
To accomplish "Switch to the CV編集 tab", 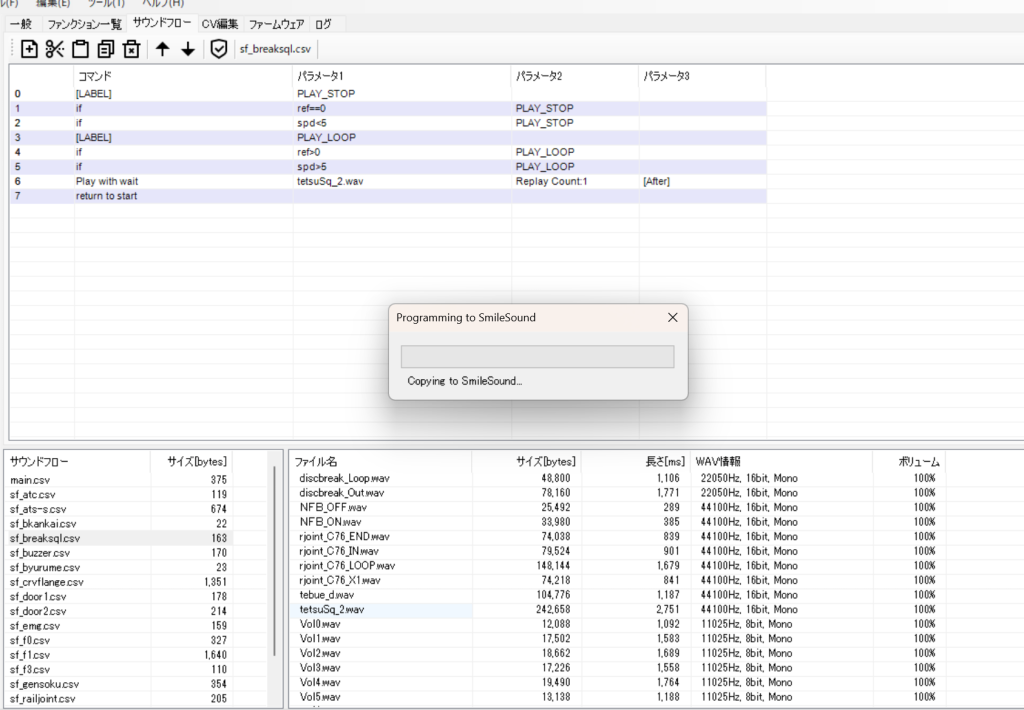I will [x=219, y=23].
